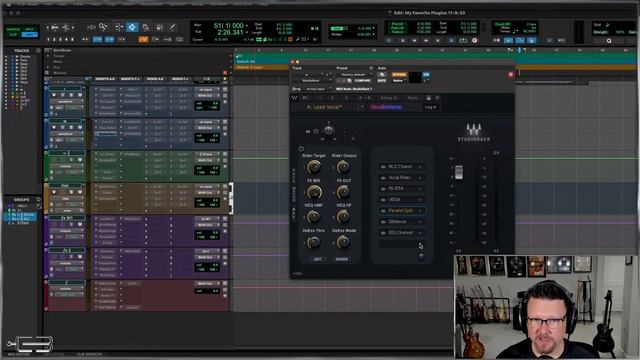Click the input gain knob at top of StudioRack

pos(328,130)
